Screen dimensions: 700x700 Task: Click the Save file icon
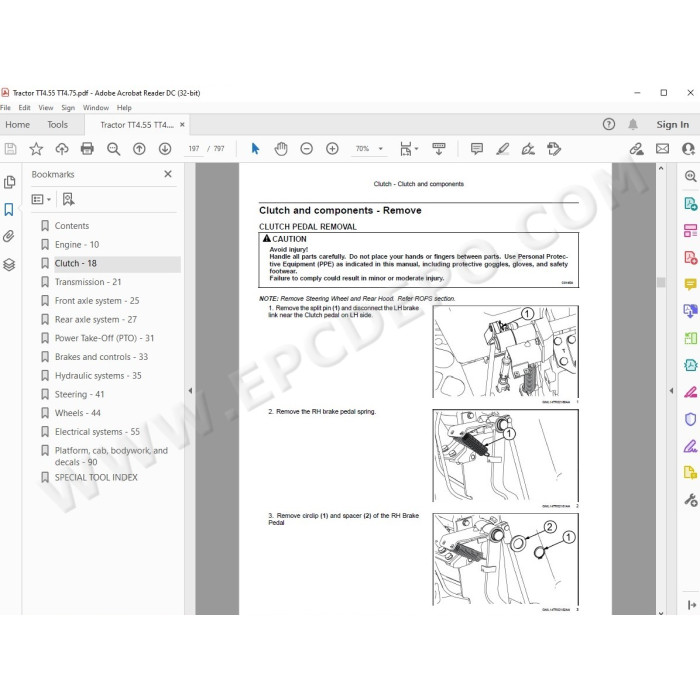click(x=10, y=149)
